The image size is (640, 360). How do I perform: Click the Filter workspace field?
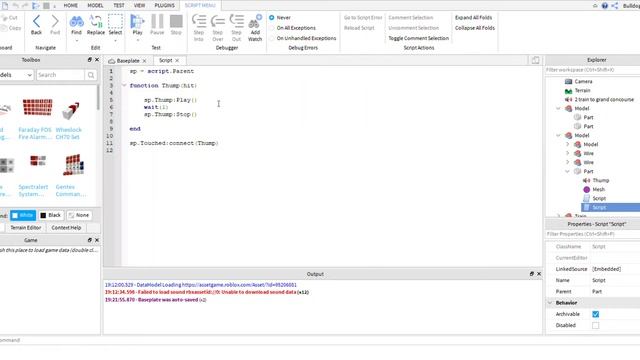pyautogui.click(x=592, y=70)
